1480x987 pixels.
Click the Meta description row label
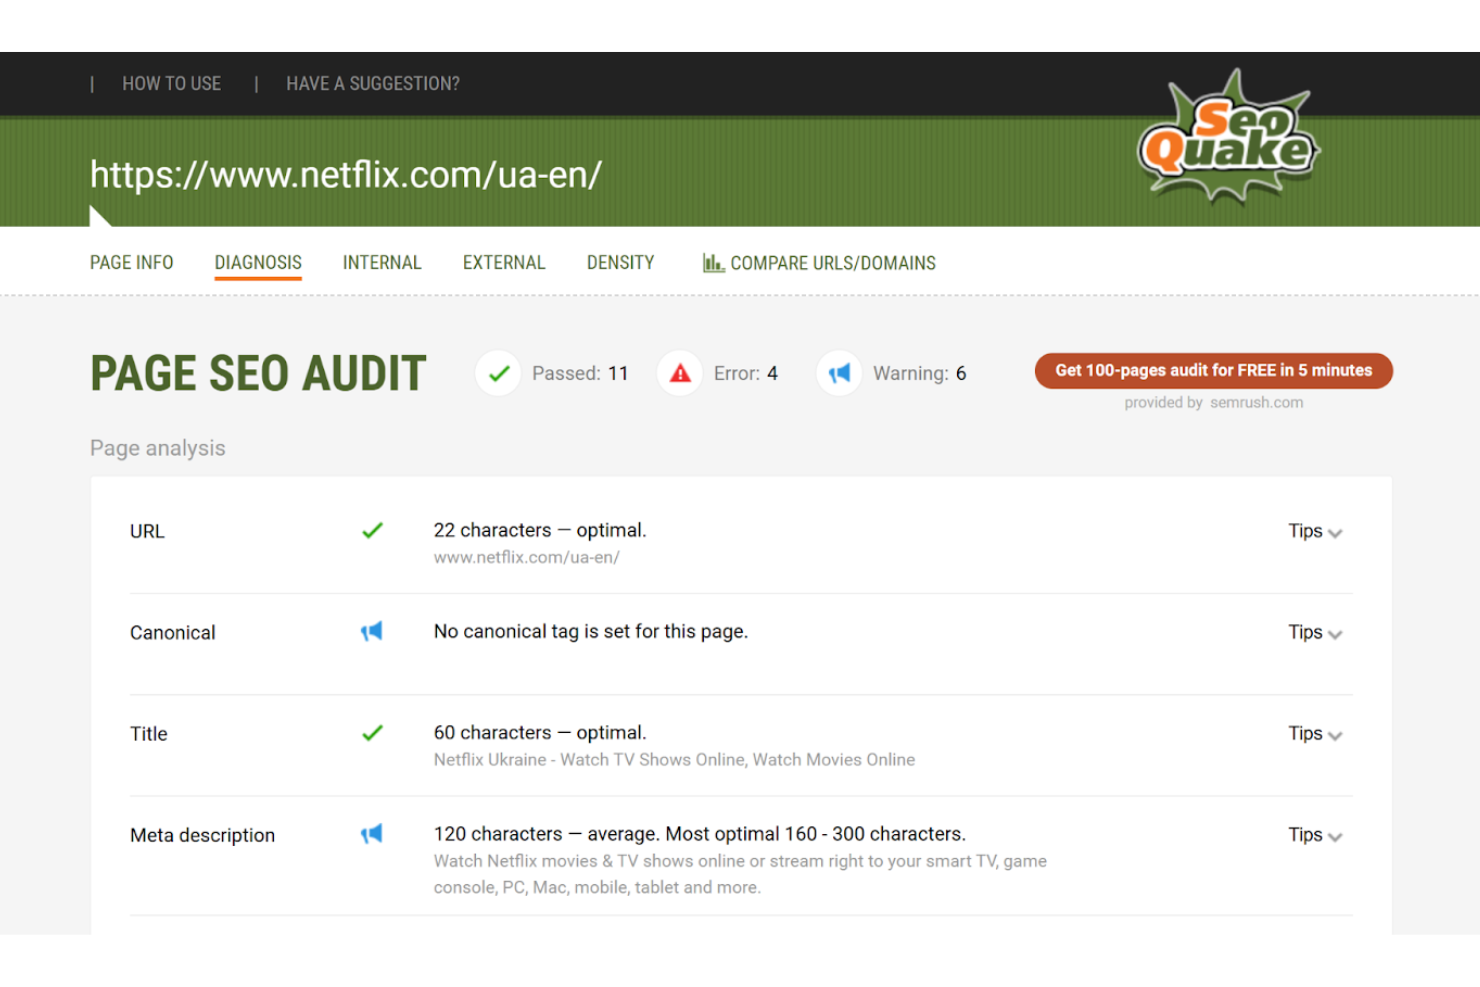(x=202, y=835)
